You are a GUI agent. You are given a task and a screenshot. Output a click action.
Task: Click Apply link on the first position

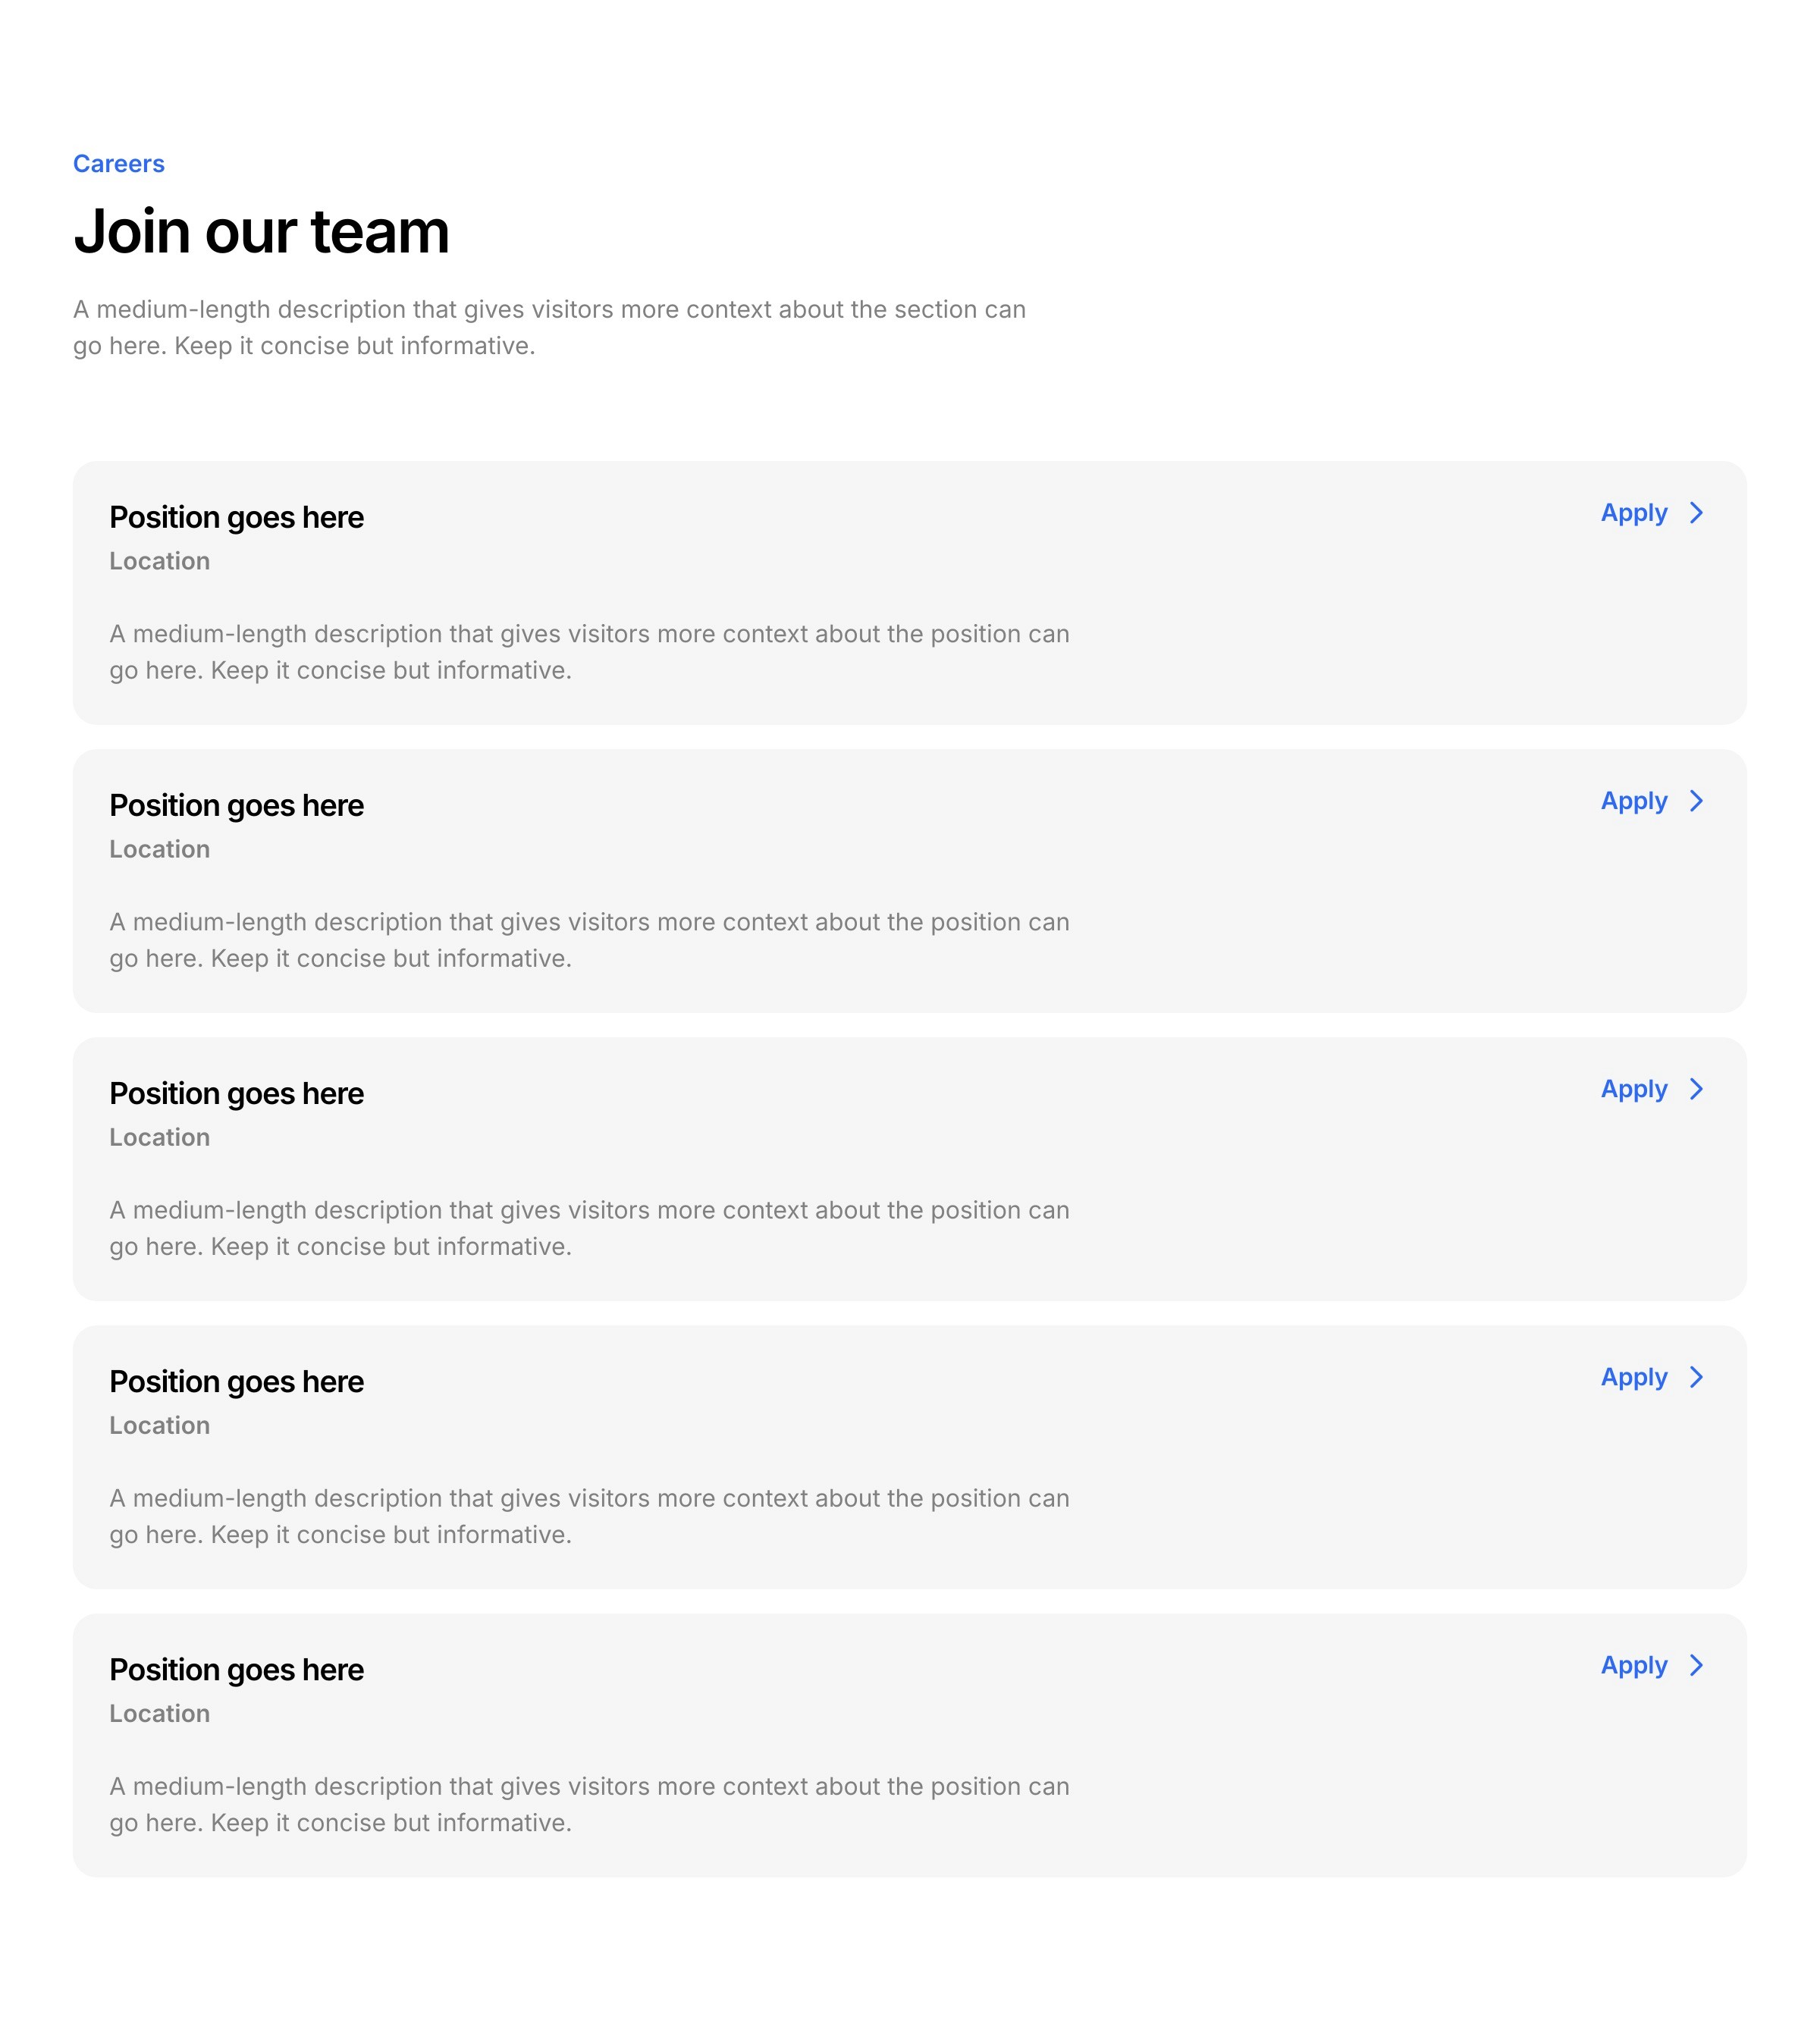pyautogui.click(x=1633, y=513)
